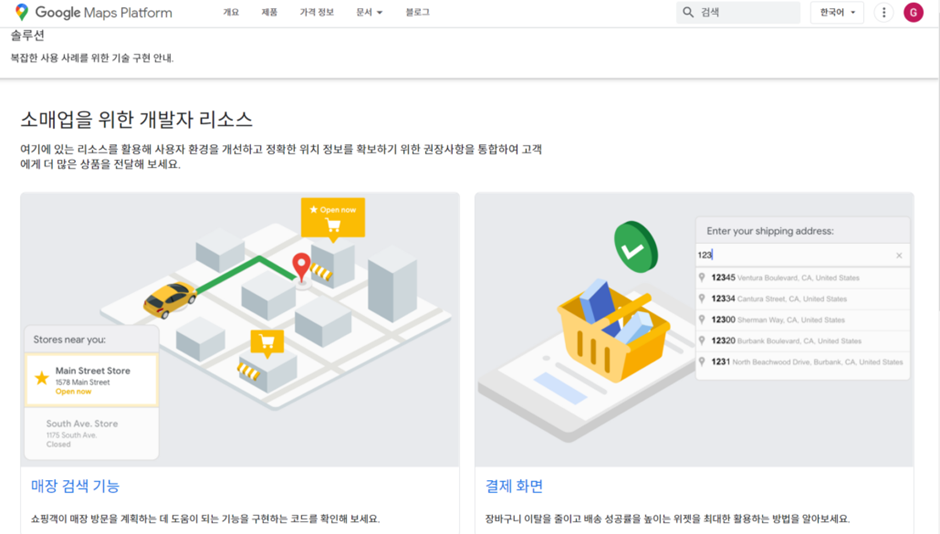Click the 소매업을 위한 개발자 리소스 heading
The height and width of the screenshot is (534, 940).
coord(137,119)
